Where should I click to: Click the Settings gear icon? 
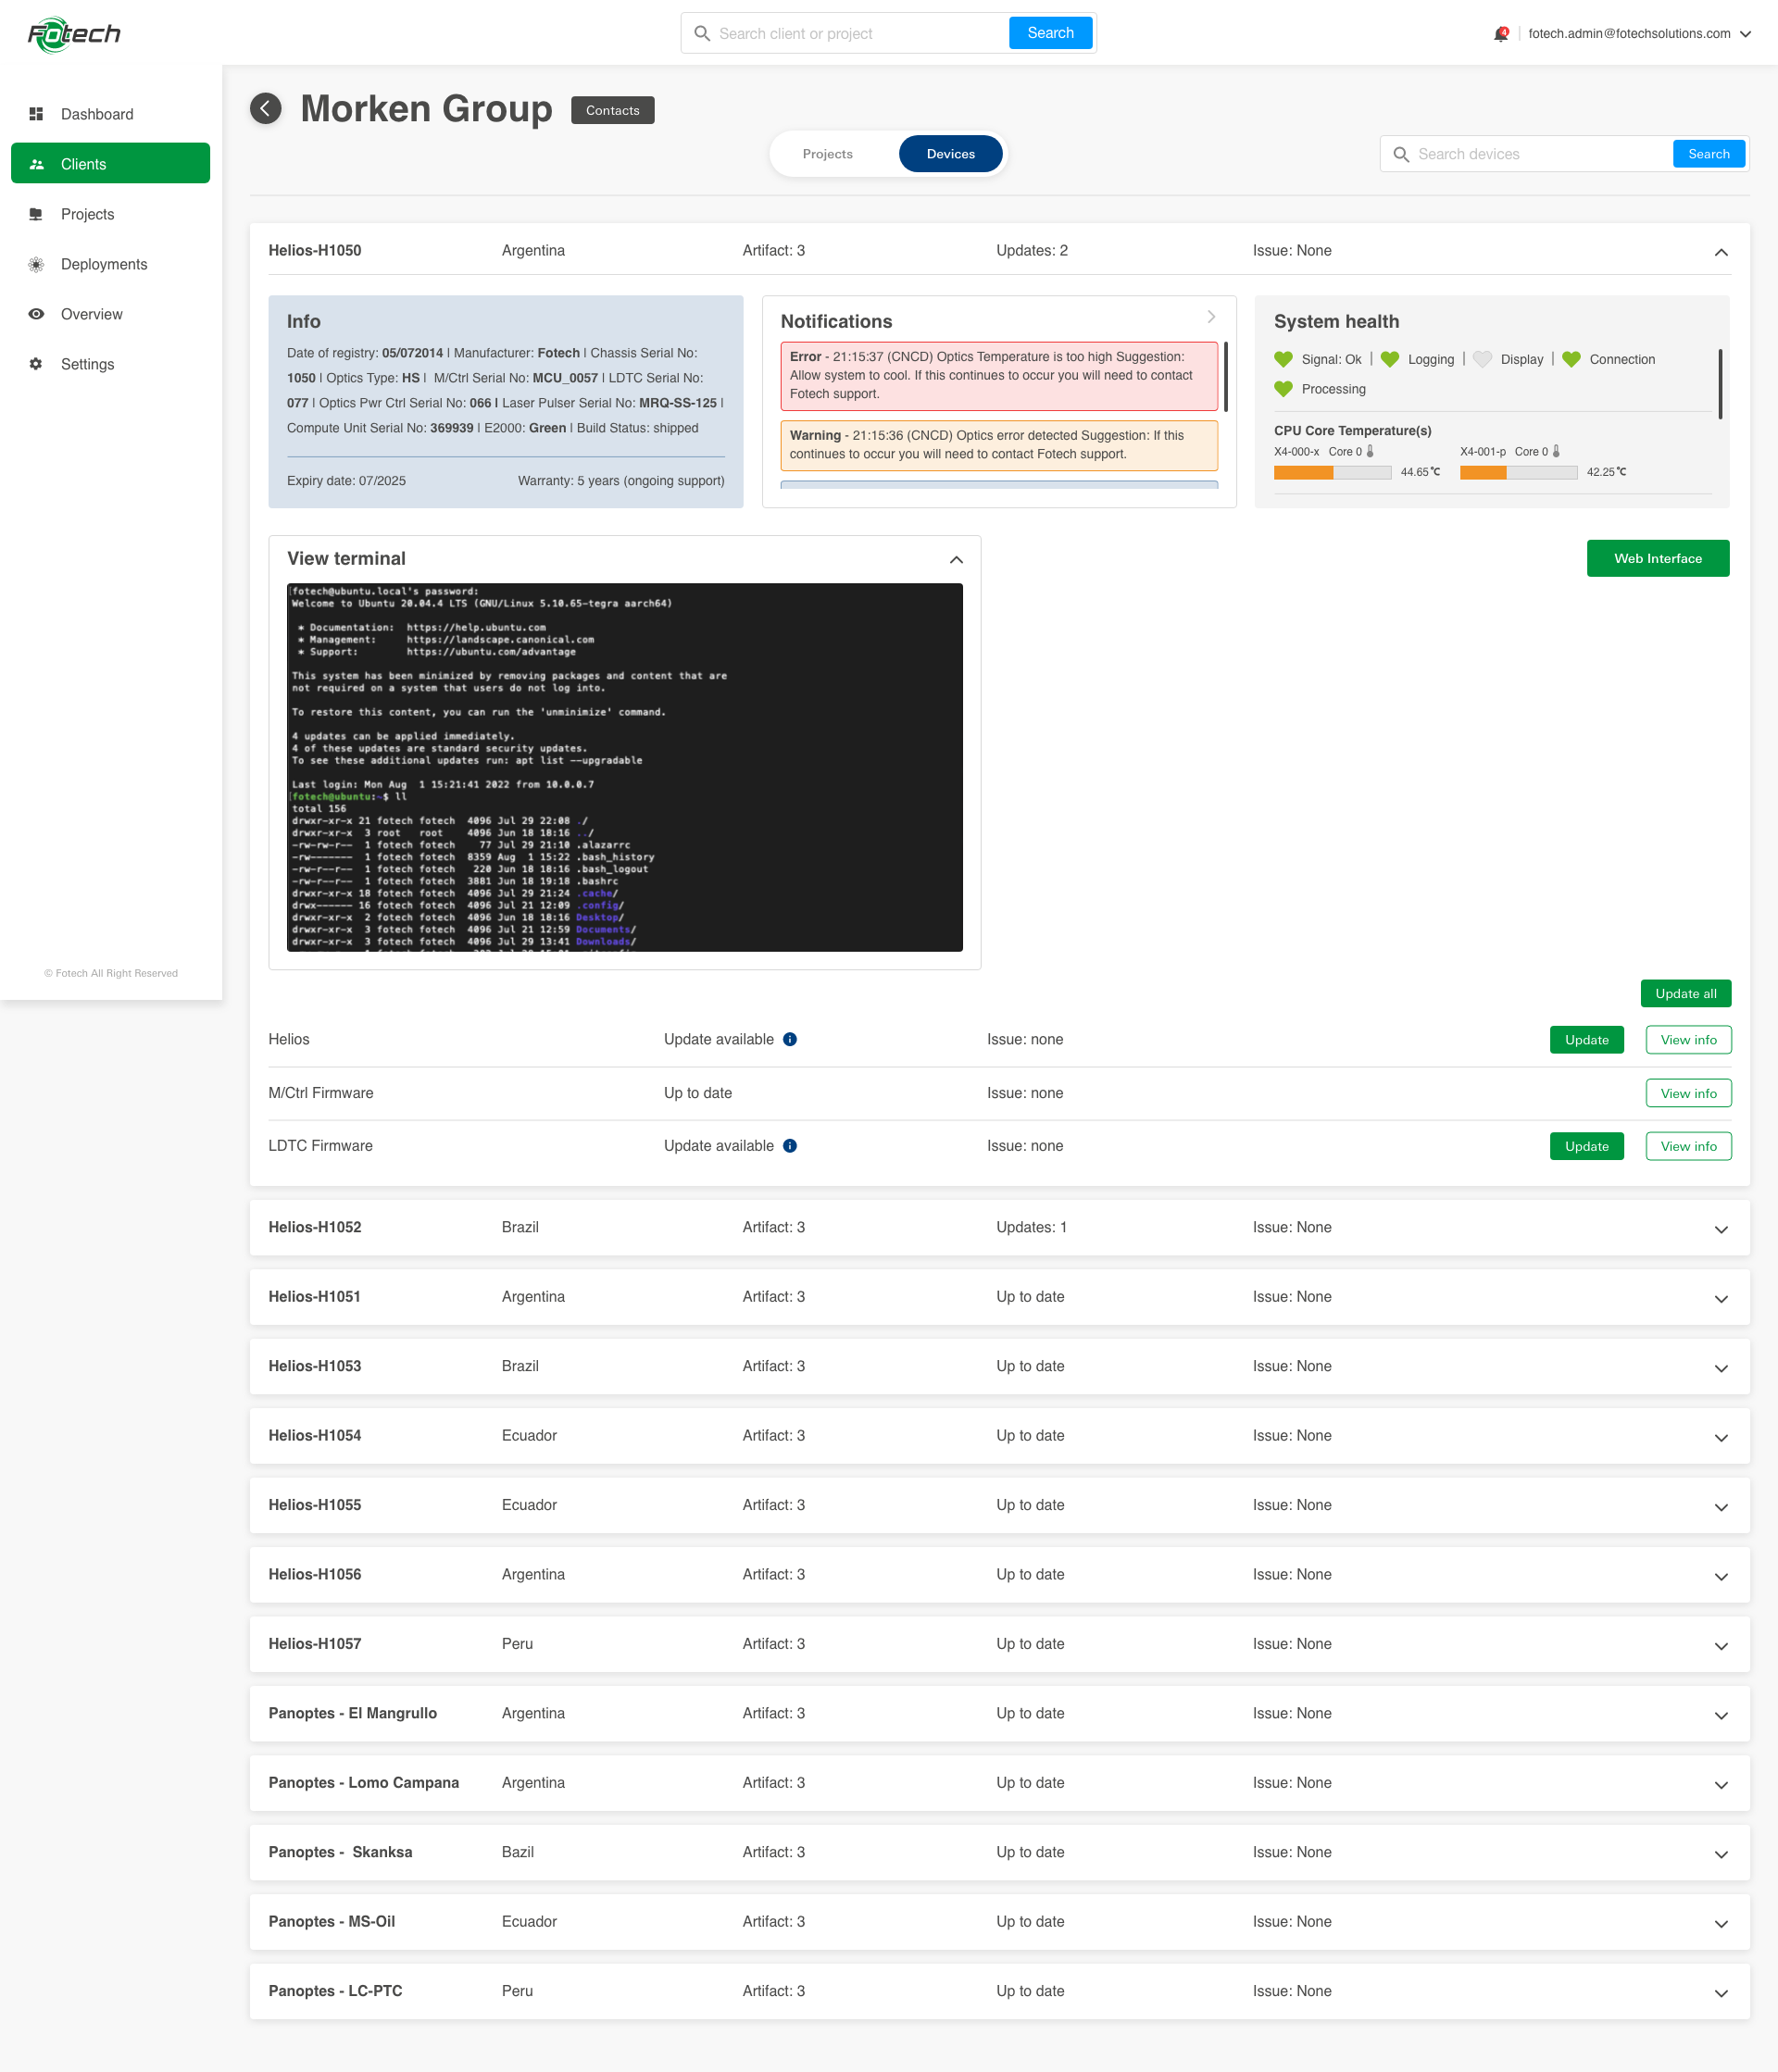coord(36,364)
